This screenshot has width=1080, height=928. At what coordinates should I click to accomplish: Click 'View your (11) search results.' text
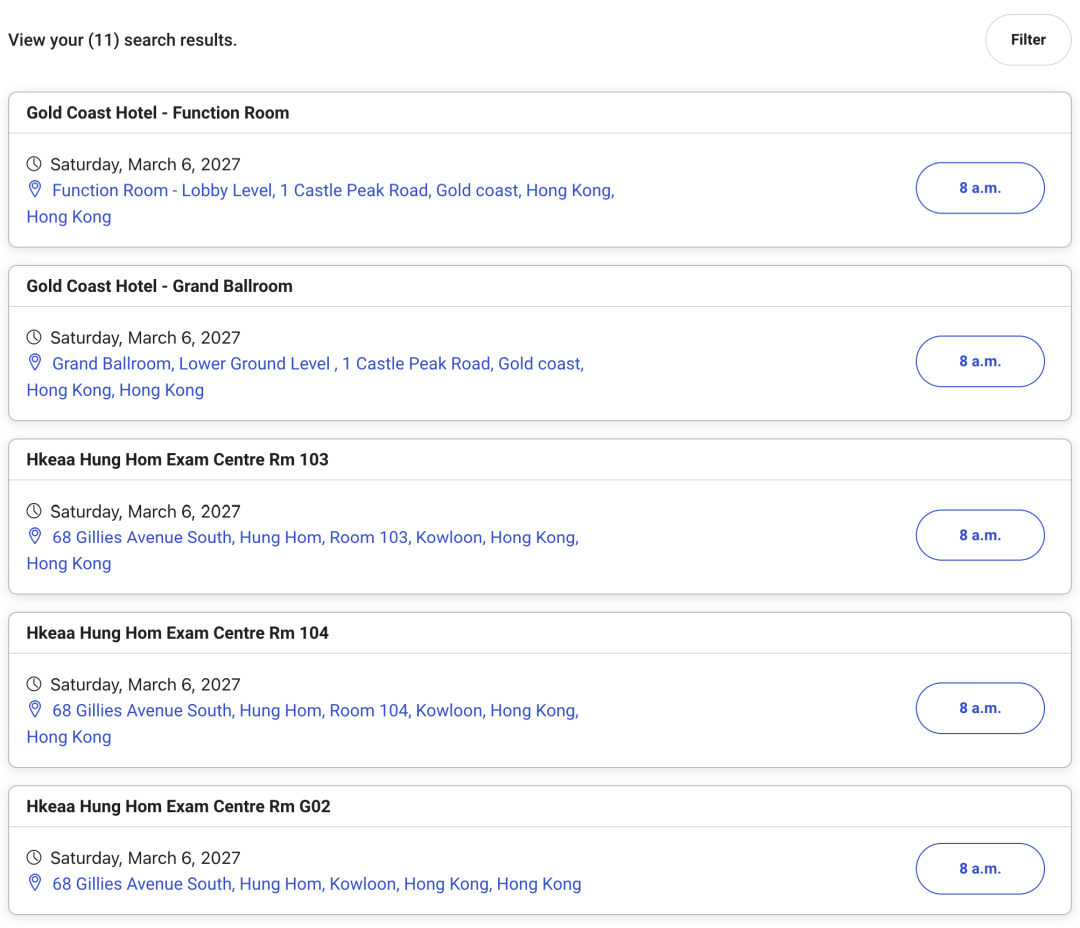click(x=123, y=40)
